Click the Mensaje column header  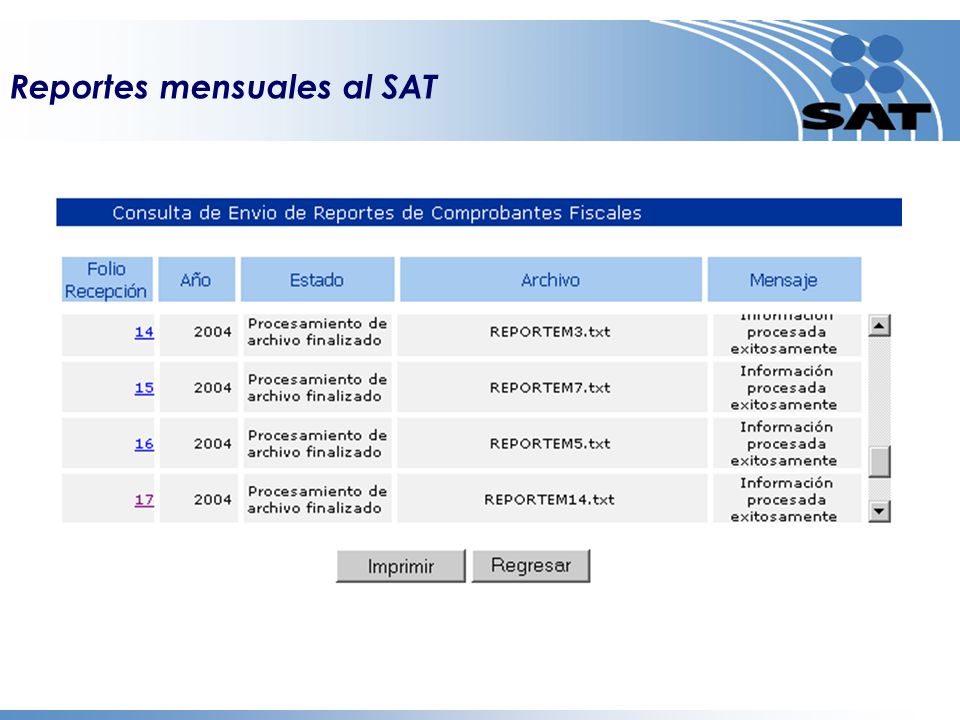[784, 280]
